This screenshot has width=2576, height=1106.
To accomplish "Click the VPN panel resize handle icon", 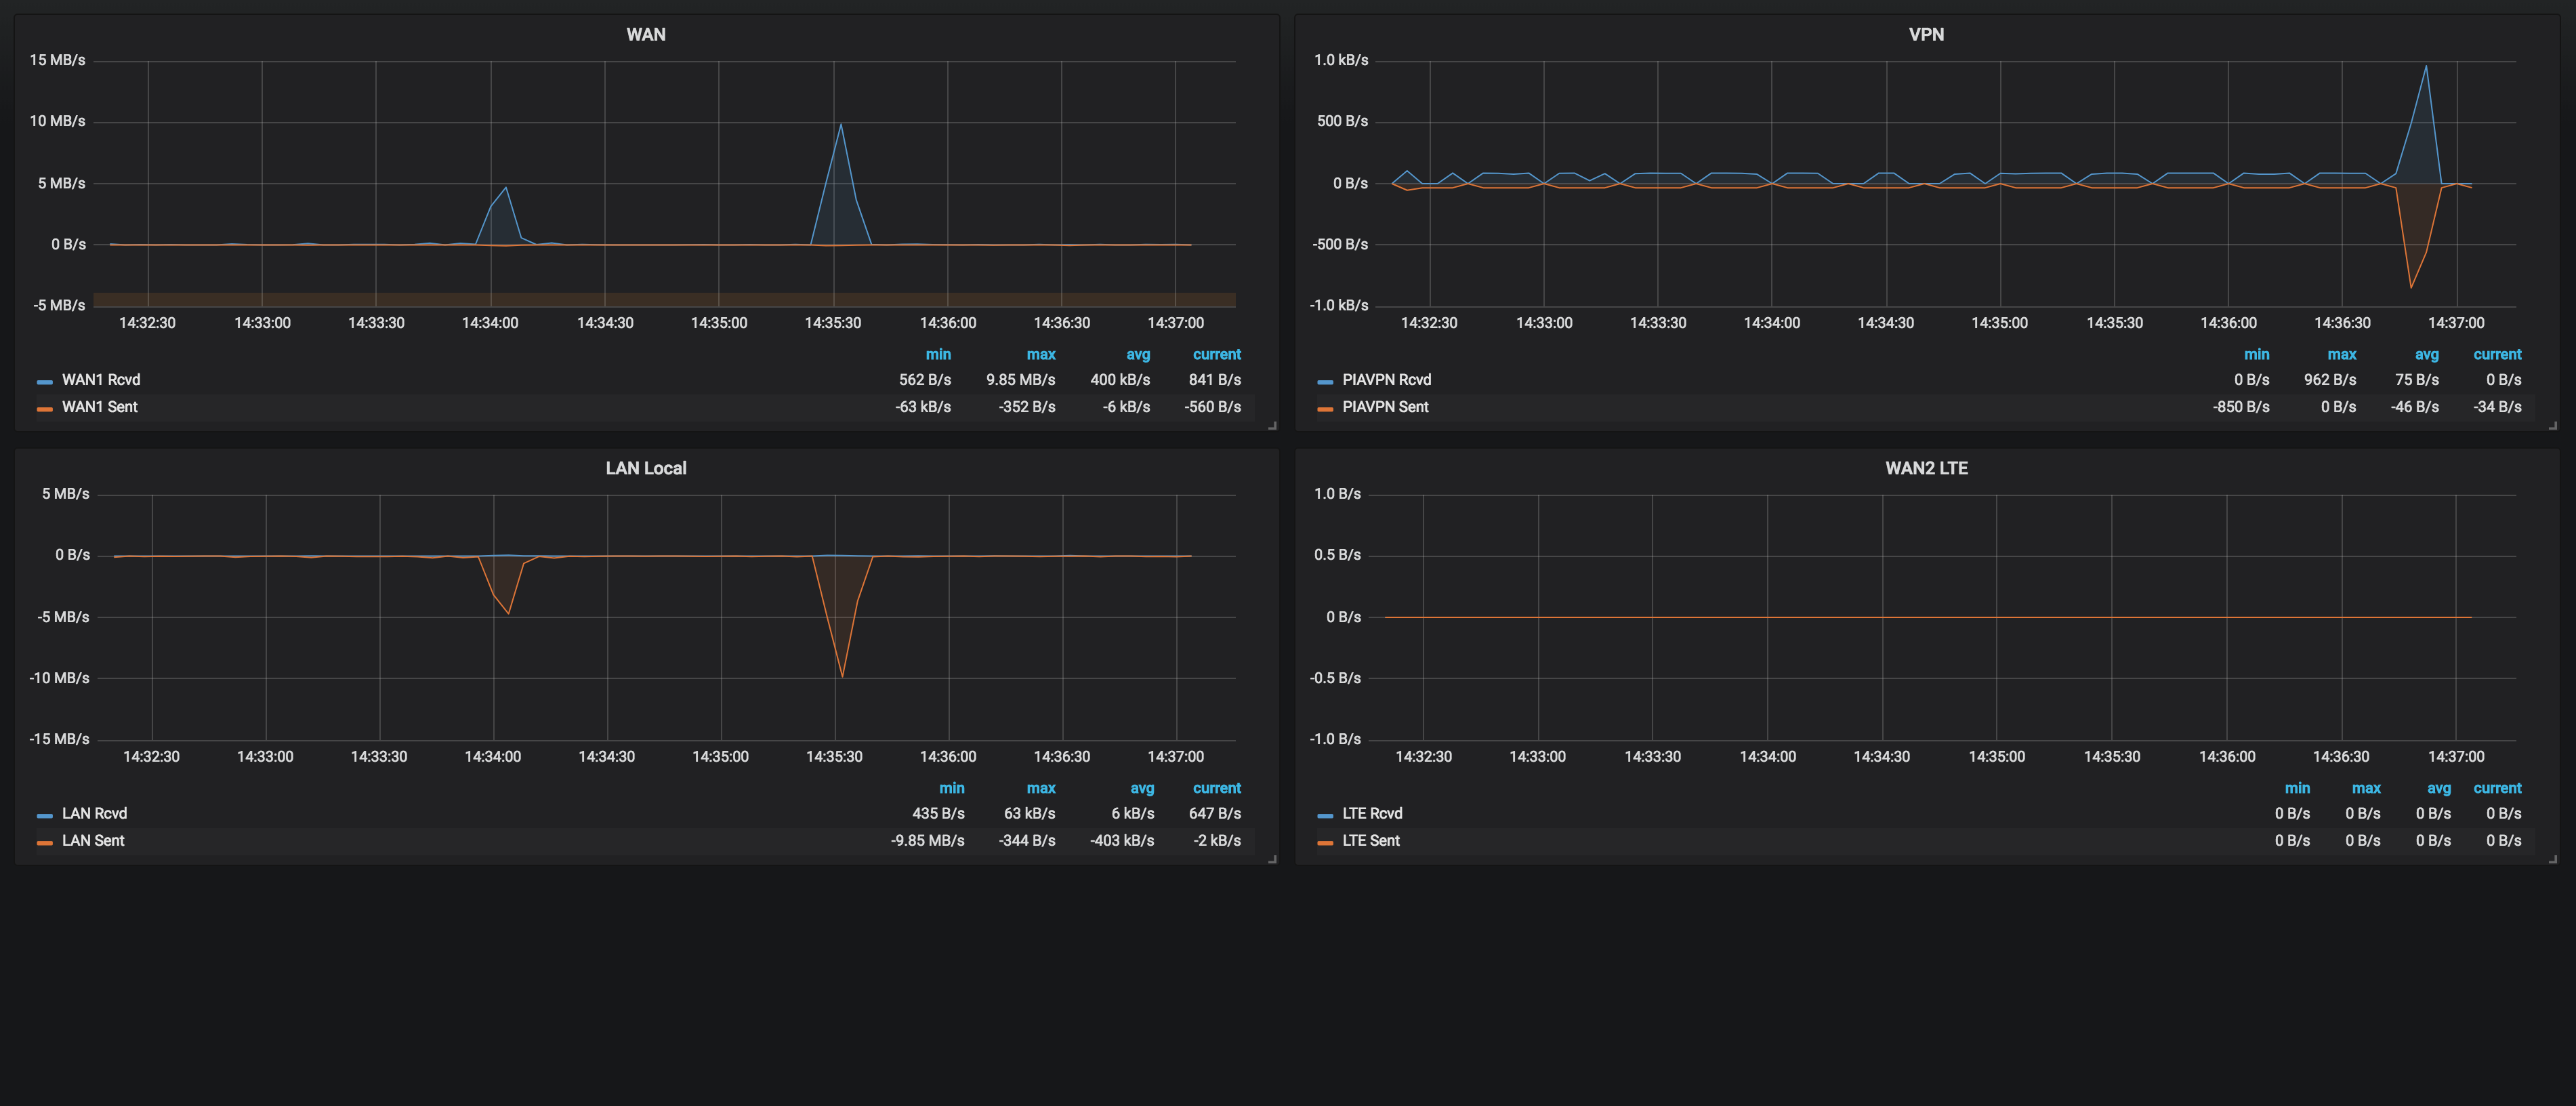I will point(2553,425).
